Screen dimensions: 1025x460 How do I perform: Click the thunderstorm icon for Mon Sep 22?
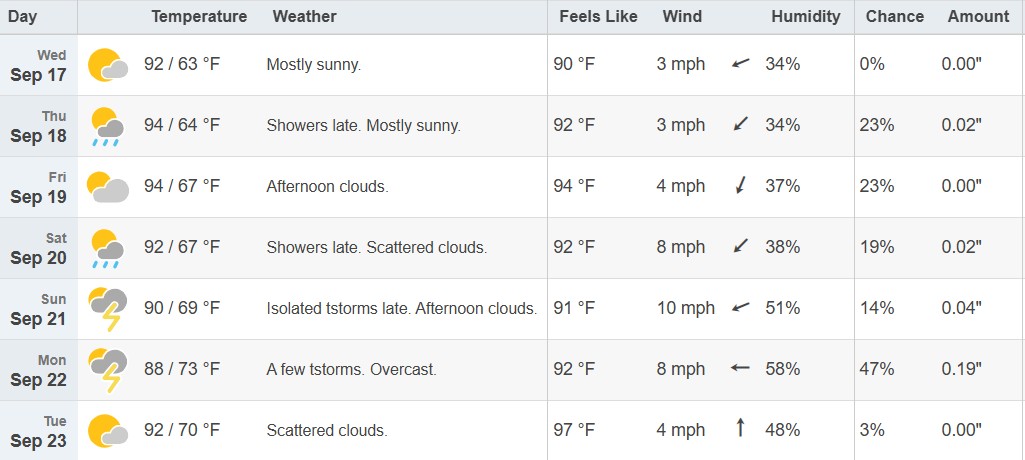point(108,370)
